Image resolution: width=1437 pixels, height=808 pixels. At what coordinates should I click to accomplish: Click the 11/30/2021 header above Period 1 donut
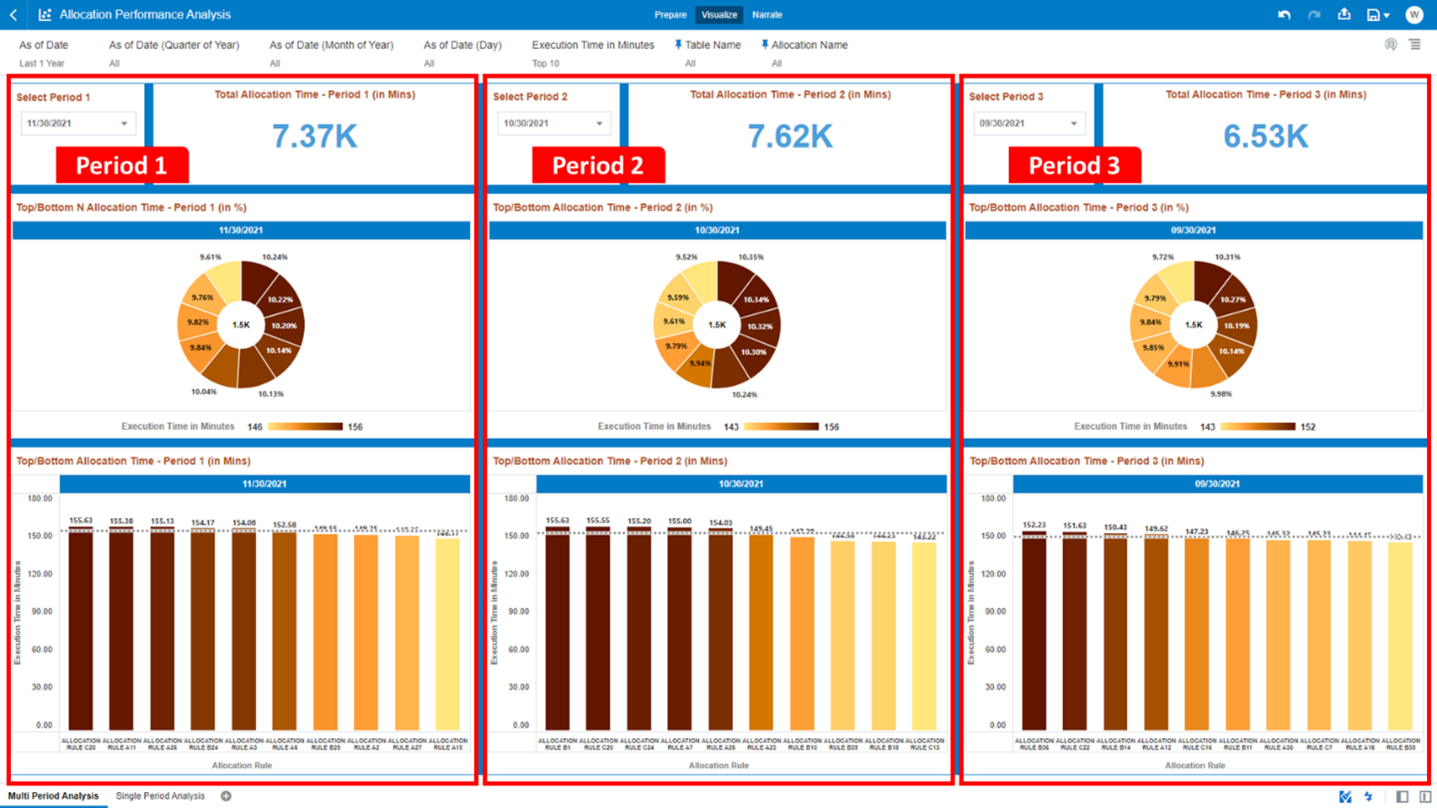point(241,230)
